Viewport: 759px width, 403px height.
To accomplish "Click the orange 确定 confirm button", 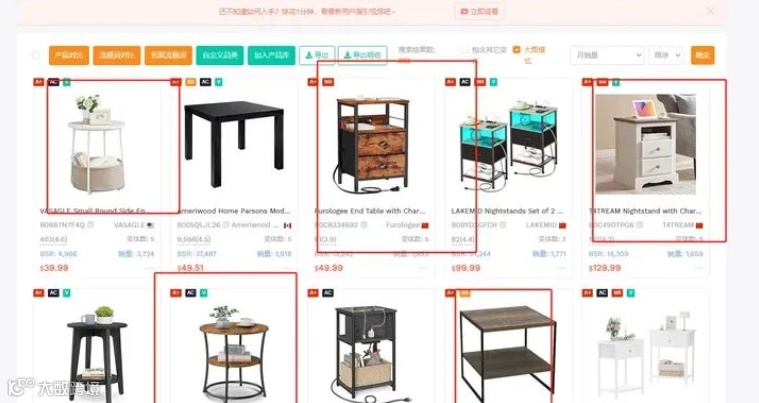I will click(702, 55).
